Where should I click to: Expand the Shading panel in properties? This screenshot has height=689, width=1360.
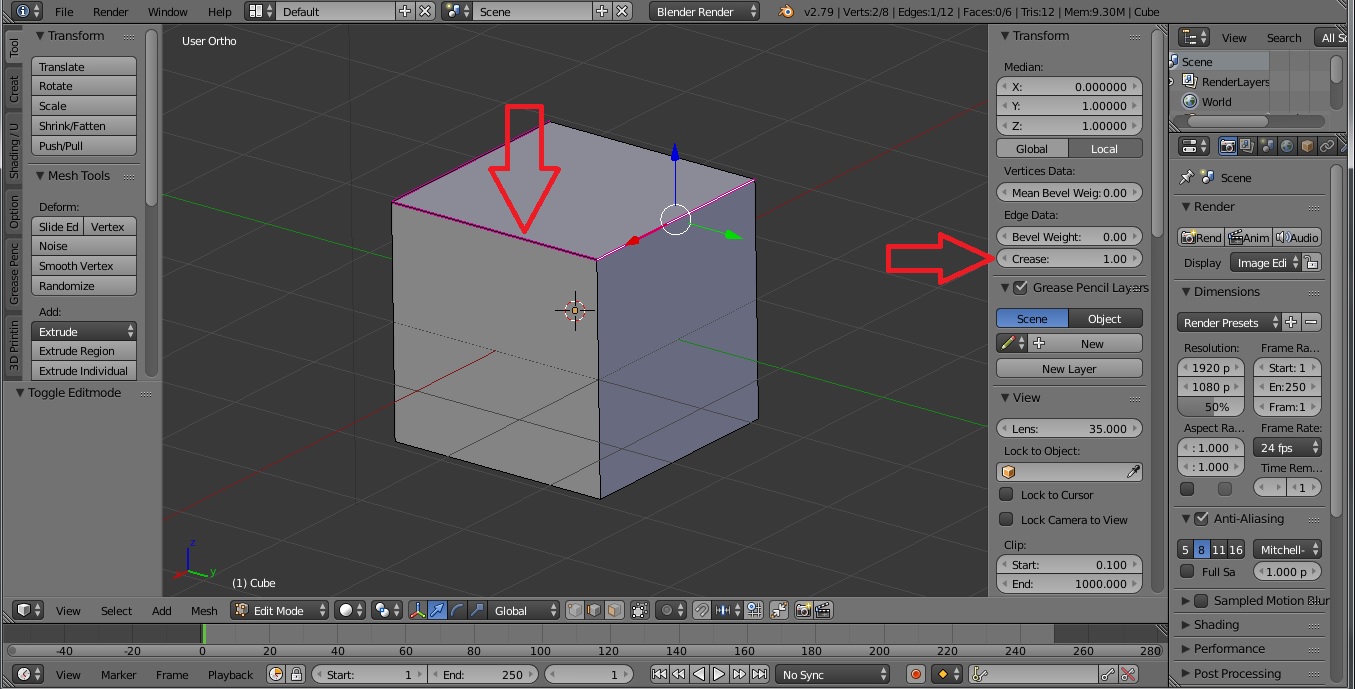tap(1216, 625)
